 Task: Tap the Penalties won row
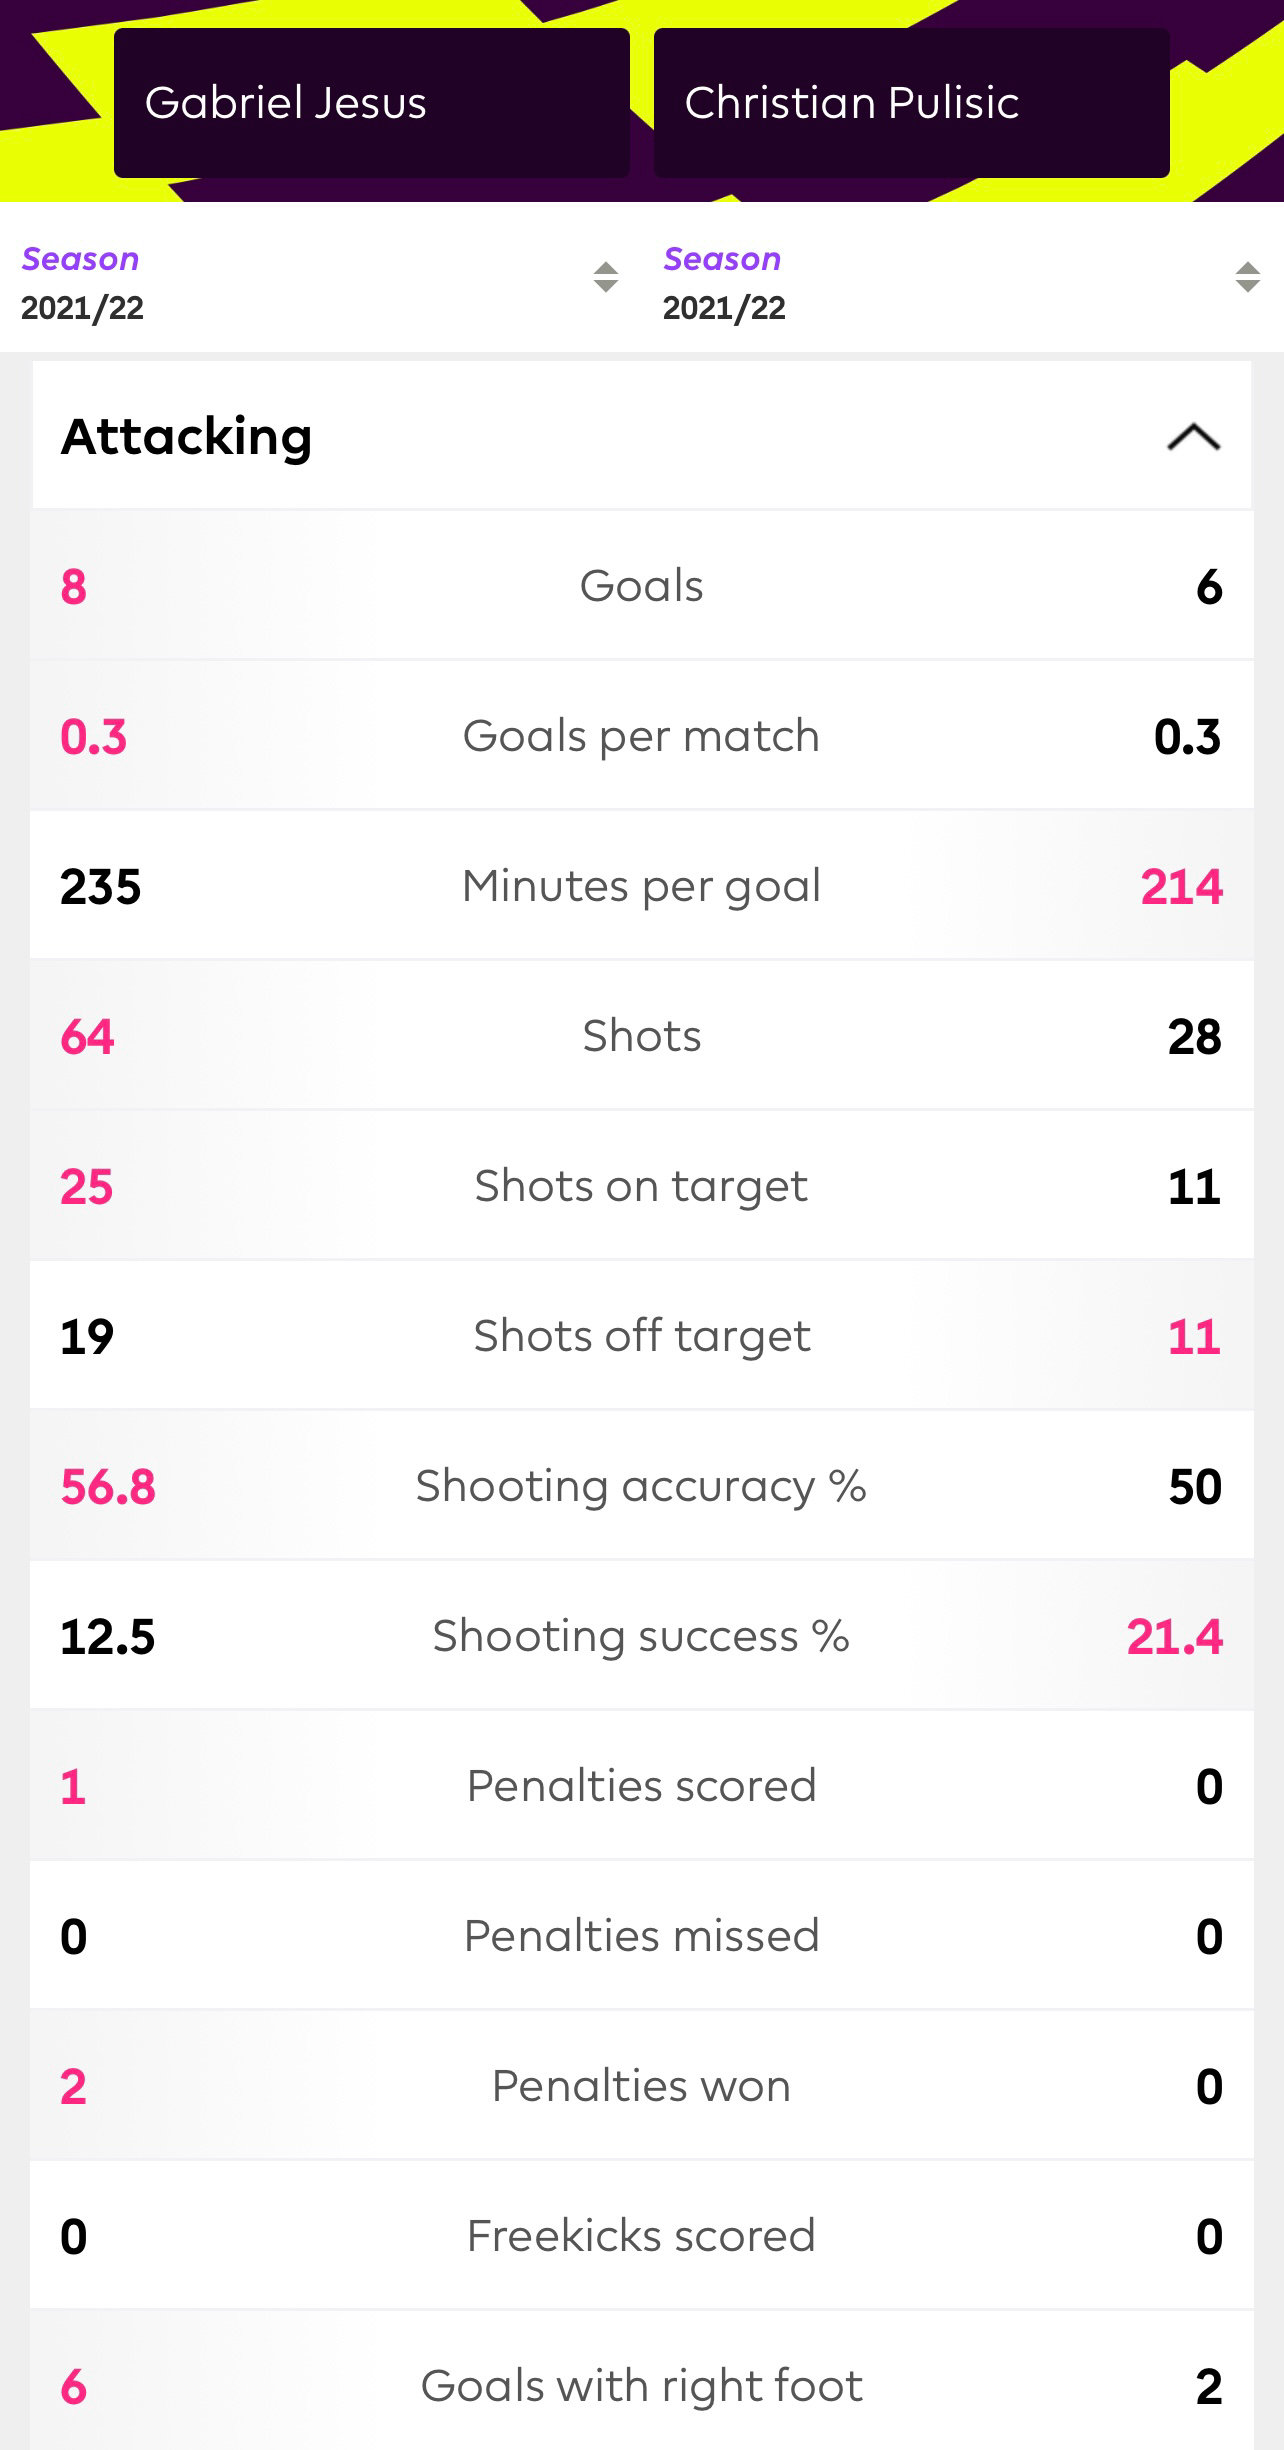(642, 2086)
